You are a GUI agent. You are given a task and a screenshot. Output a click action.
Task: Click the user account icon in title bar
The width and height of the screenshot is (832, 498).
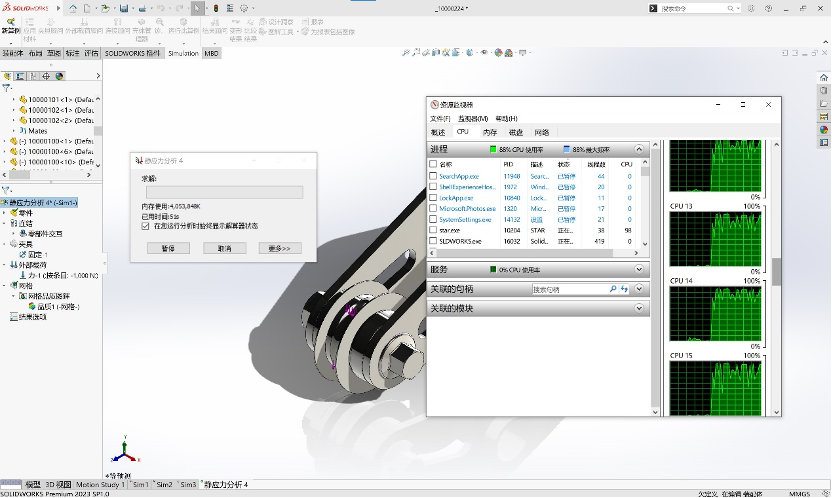click(x=751, y=8)
